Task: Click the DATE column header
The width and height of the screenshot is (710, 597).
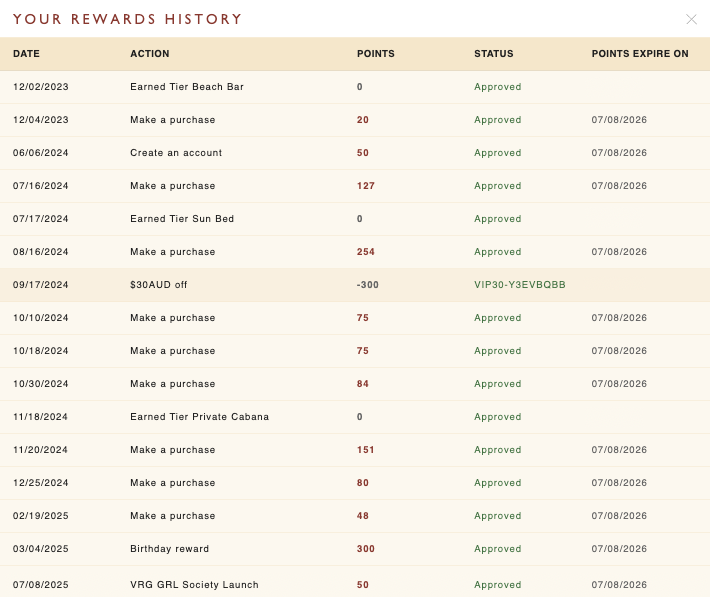Action: 26,53
